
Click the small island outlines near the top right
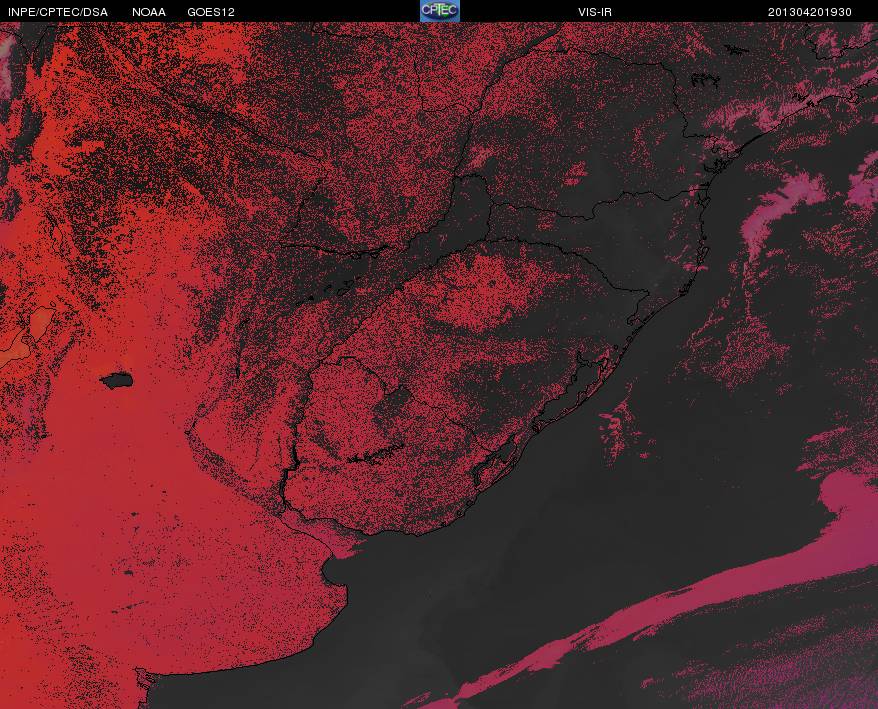pyautogui.click(x=706, y=80)
